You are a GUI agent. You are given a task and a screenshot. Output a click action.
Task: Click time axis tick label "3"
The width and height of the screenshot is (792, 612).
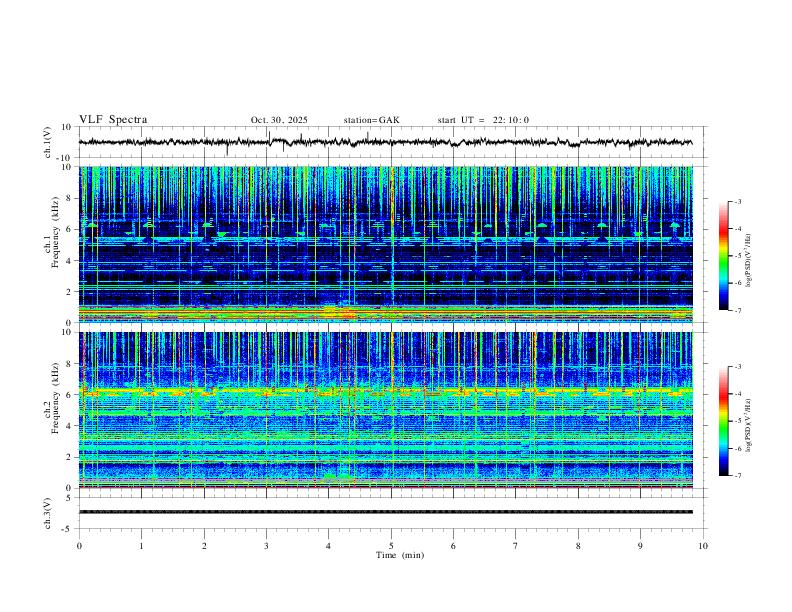(x=266, y=546)
